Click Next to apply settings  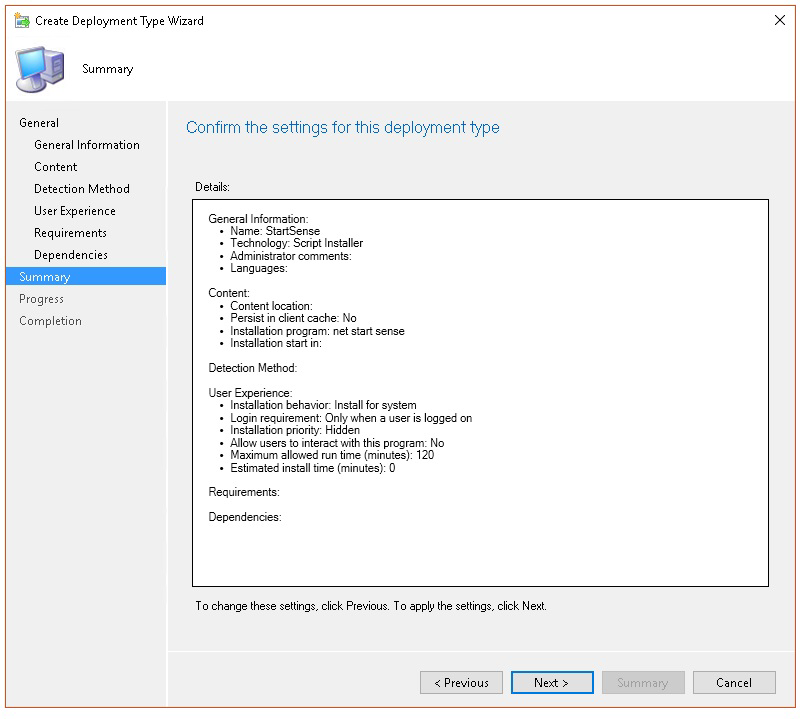point(551,683)
